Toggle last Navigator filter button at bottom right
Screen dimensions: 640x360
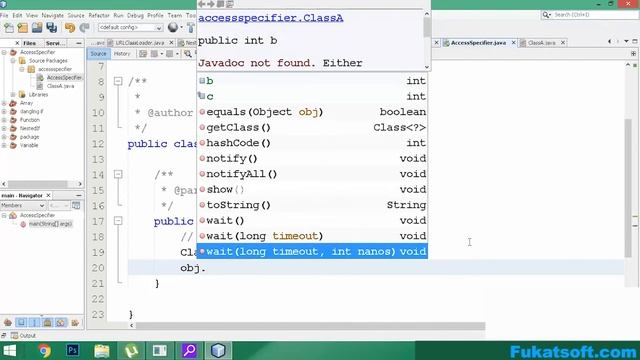[x=75, y=322]
